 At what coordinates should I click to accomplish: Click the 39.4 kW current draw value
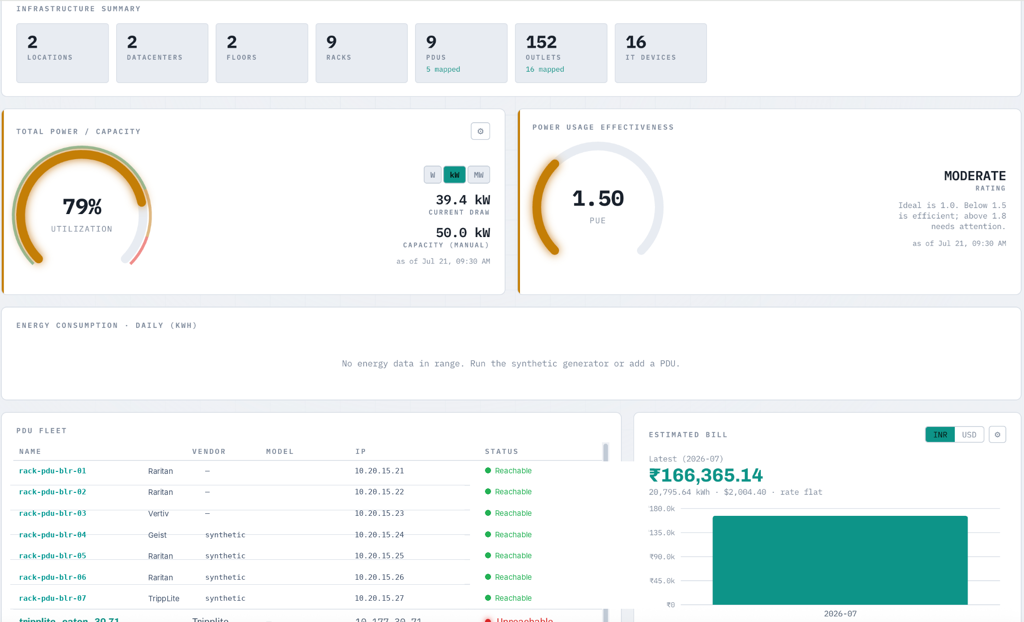463,200
